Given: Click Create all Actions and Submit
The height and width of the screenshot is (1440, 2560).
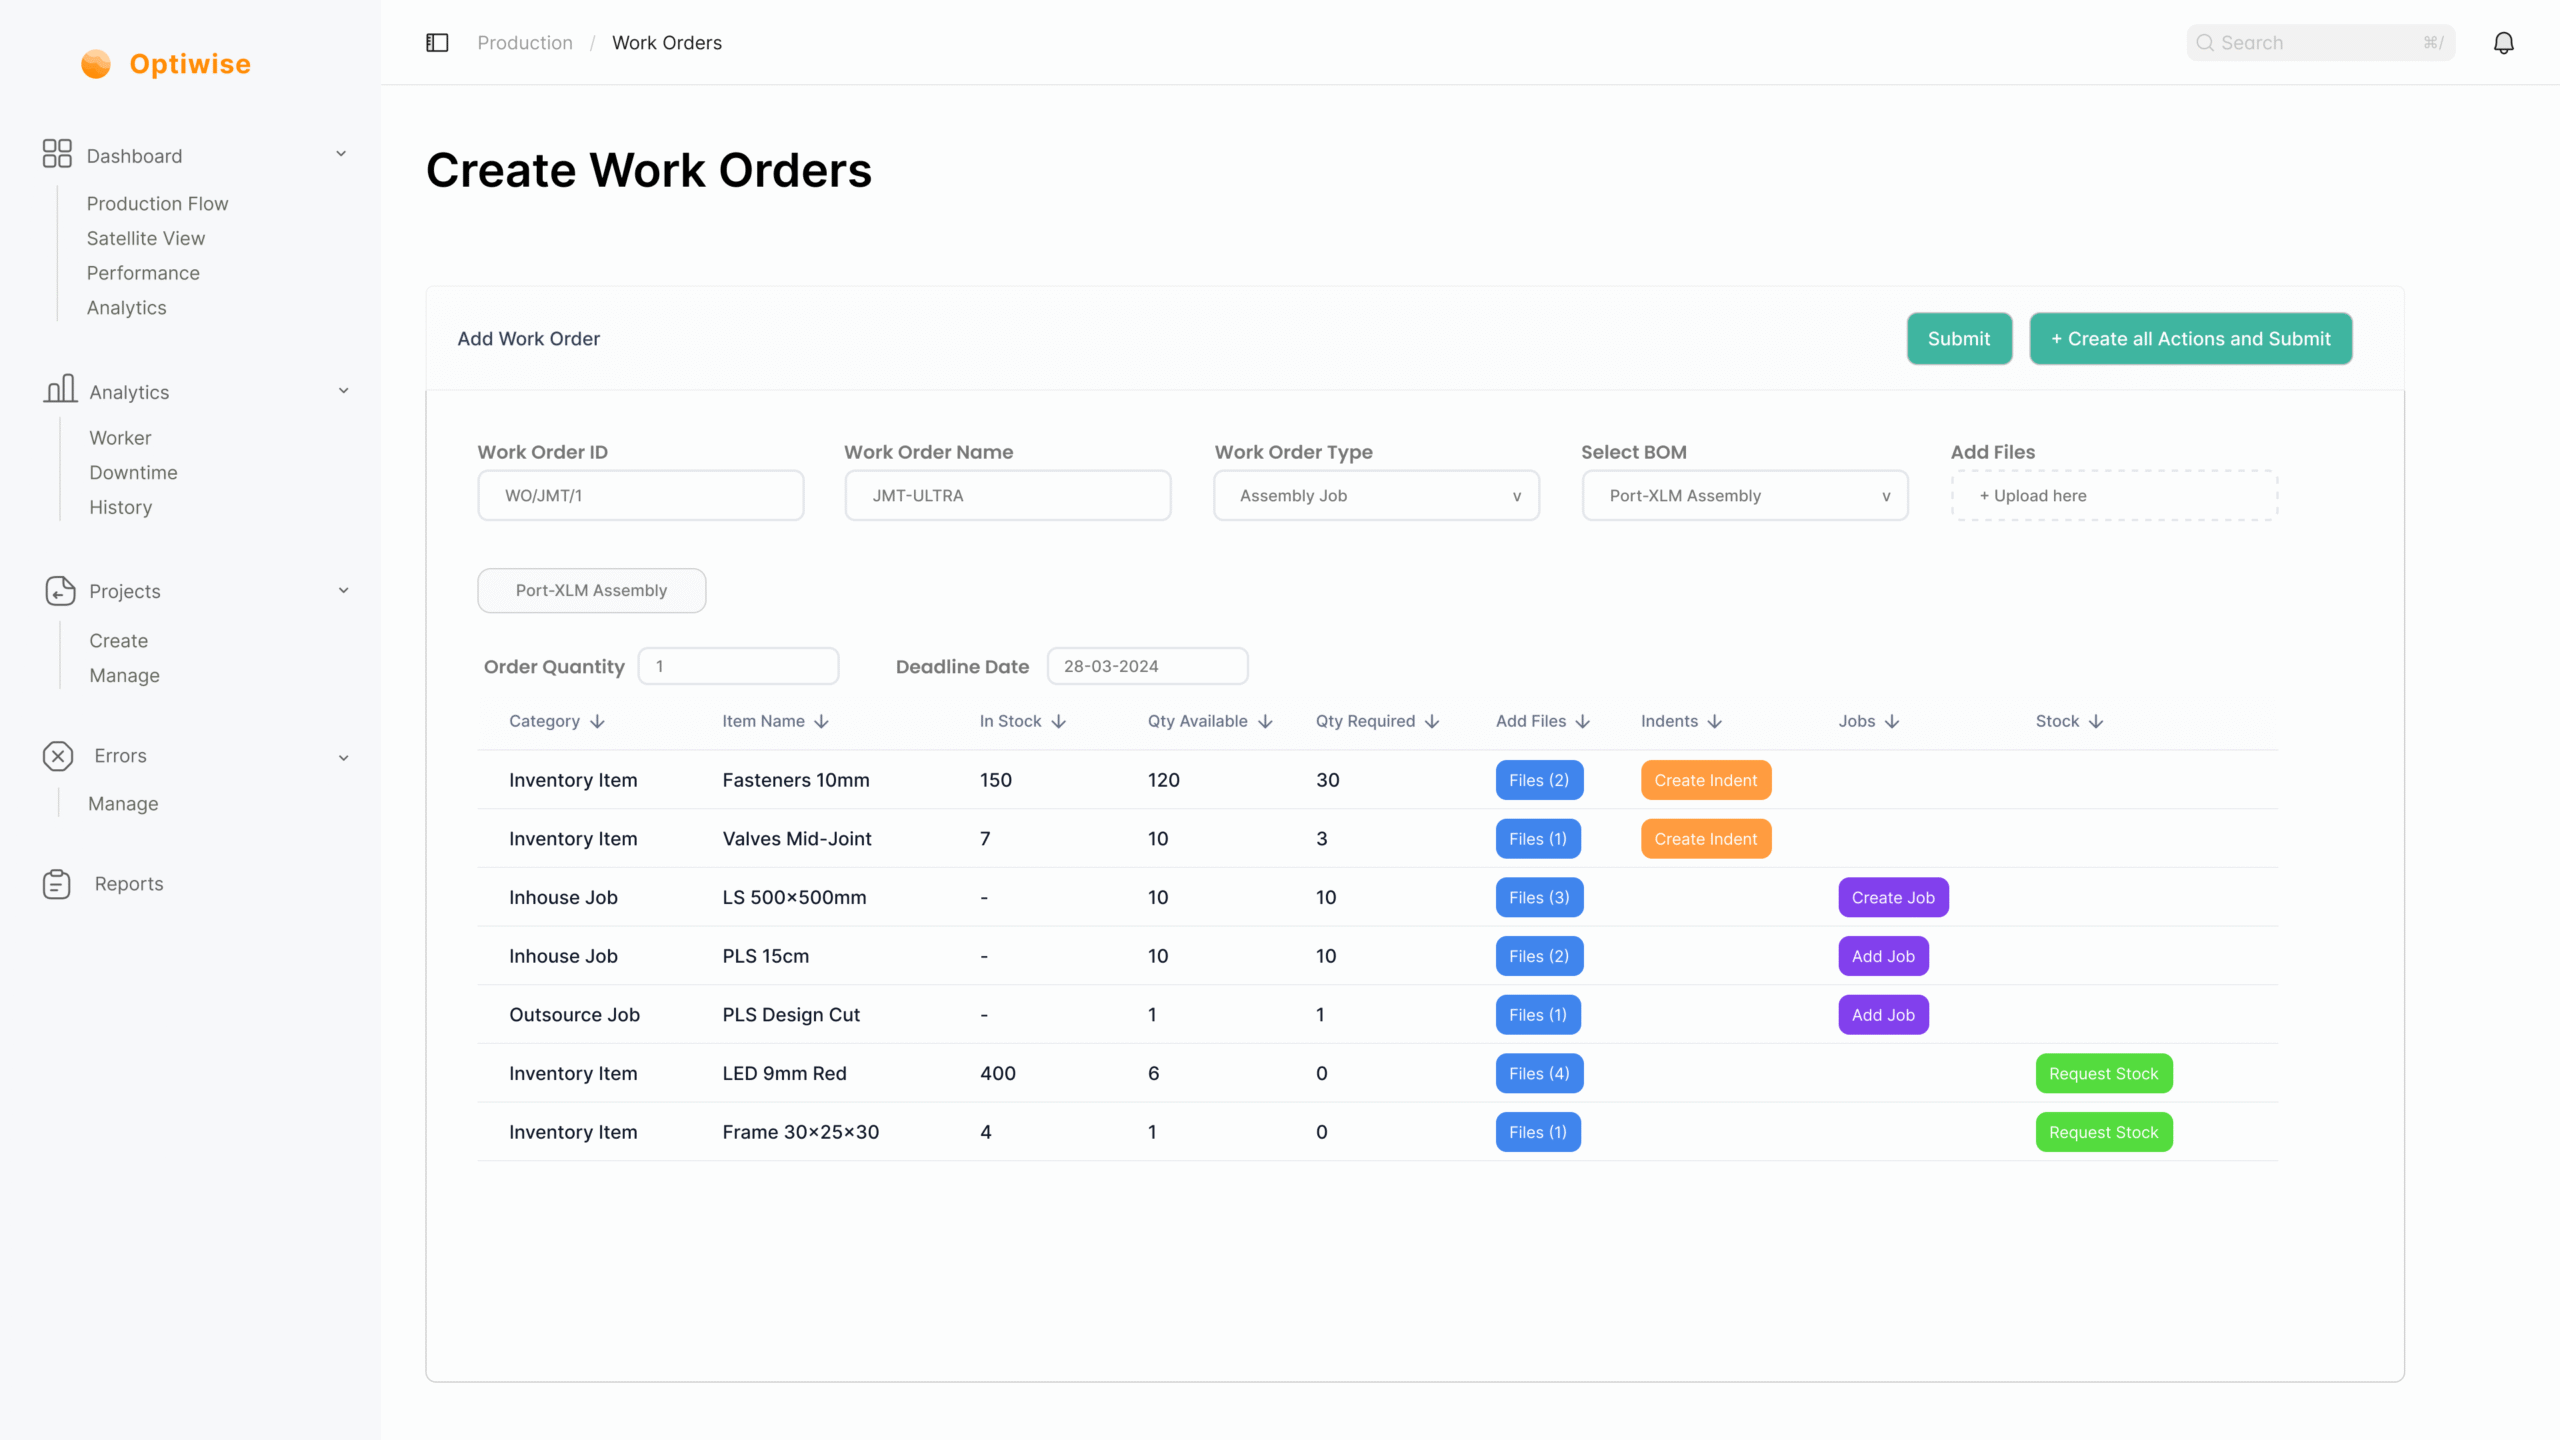Looking at the screenshot, I should tap(2190, 339).
